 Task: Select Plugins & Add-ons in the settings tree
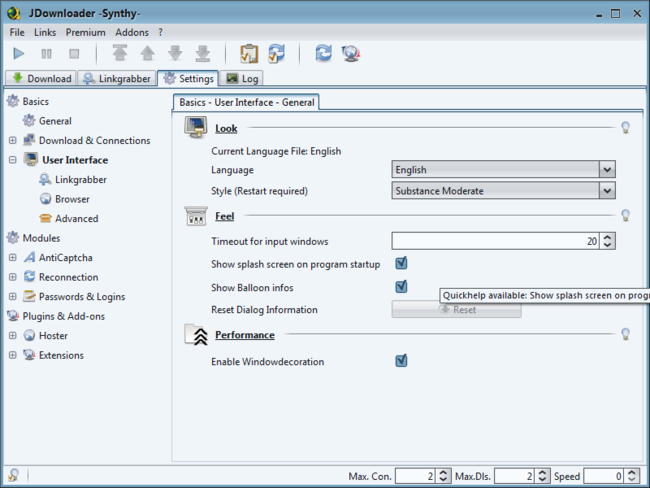(56, 316)
